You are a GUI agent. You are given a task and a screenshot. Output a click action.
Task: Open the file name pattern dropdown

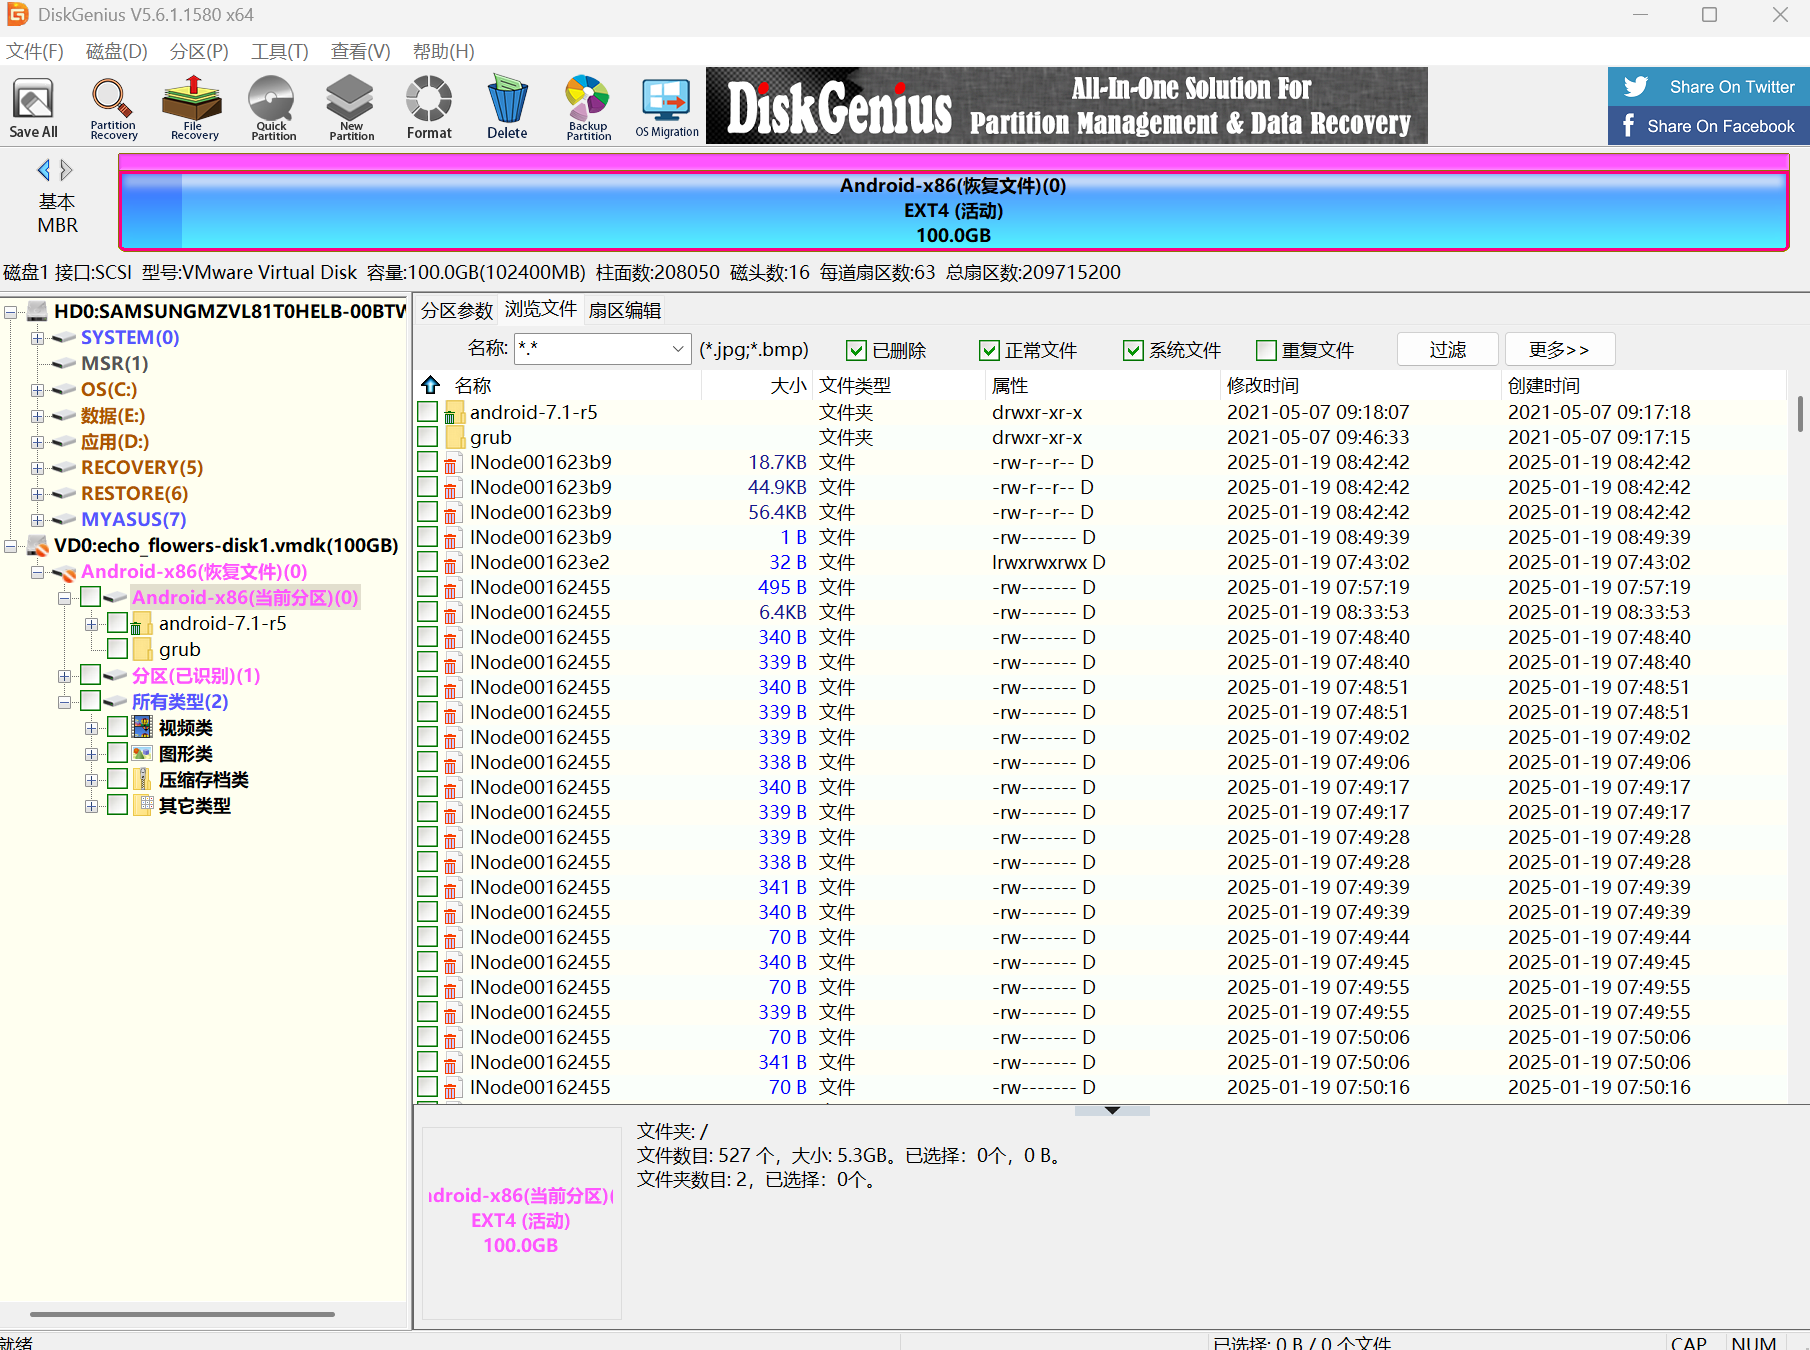point(677,349)
